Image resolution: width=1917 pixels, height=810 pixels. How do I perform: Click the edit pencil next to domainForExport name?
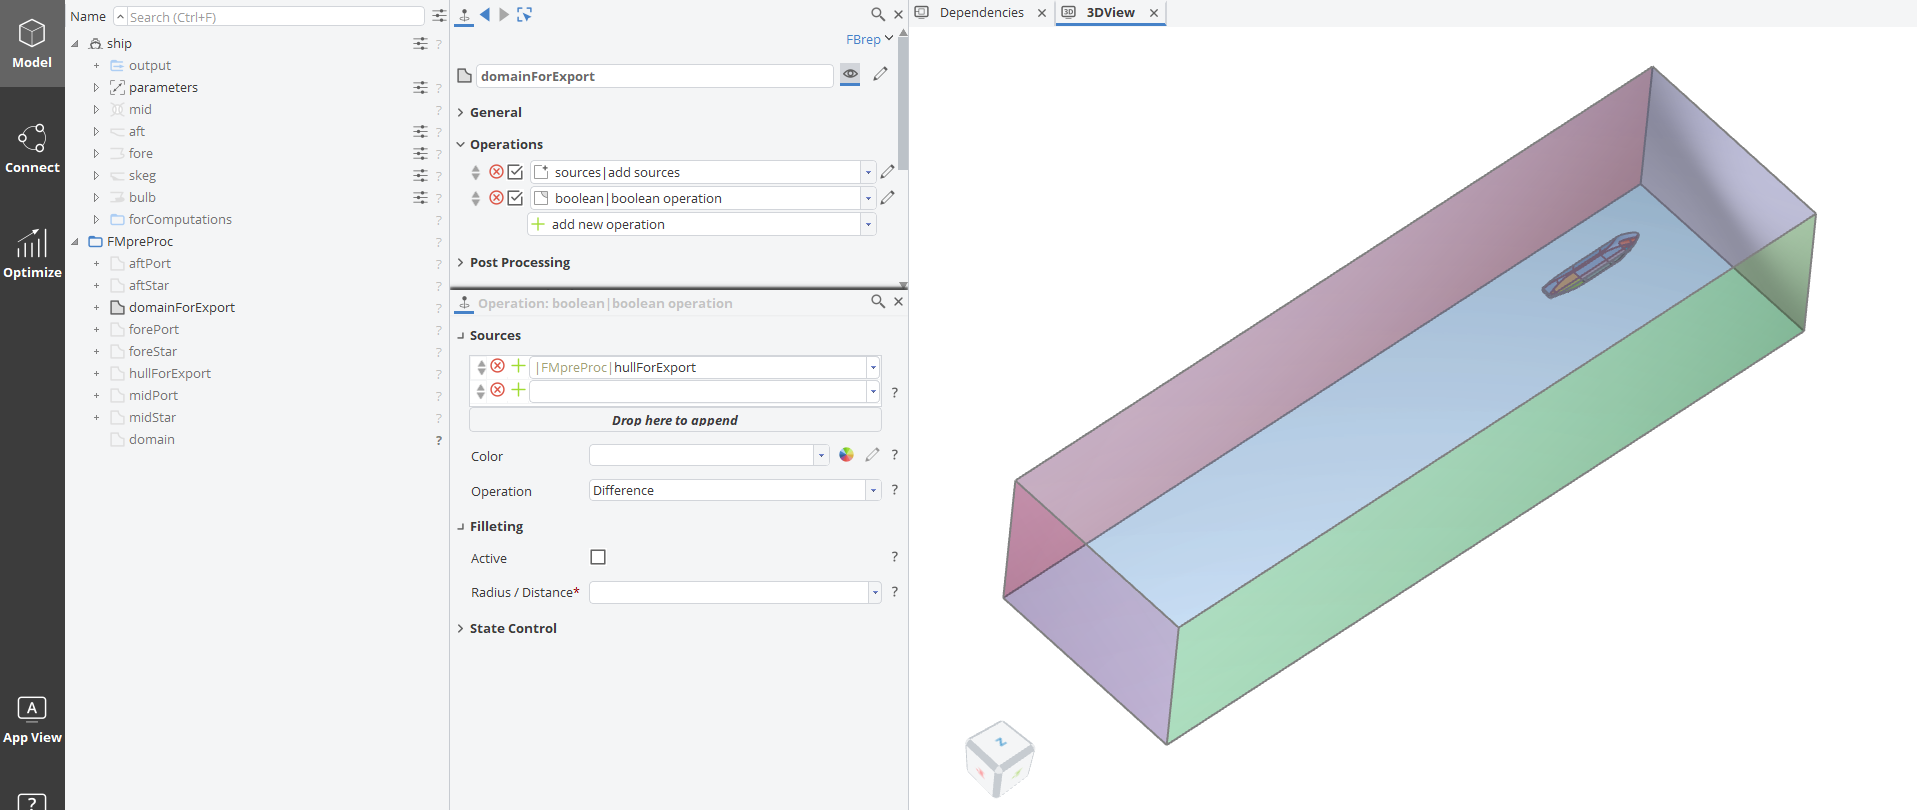(880, 74)
